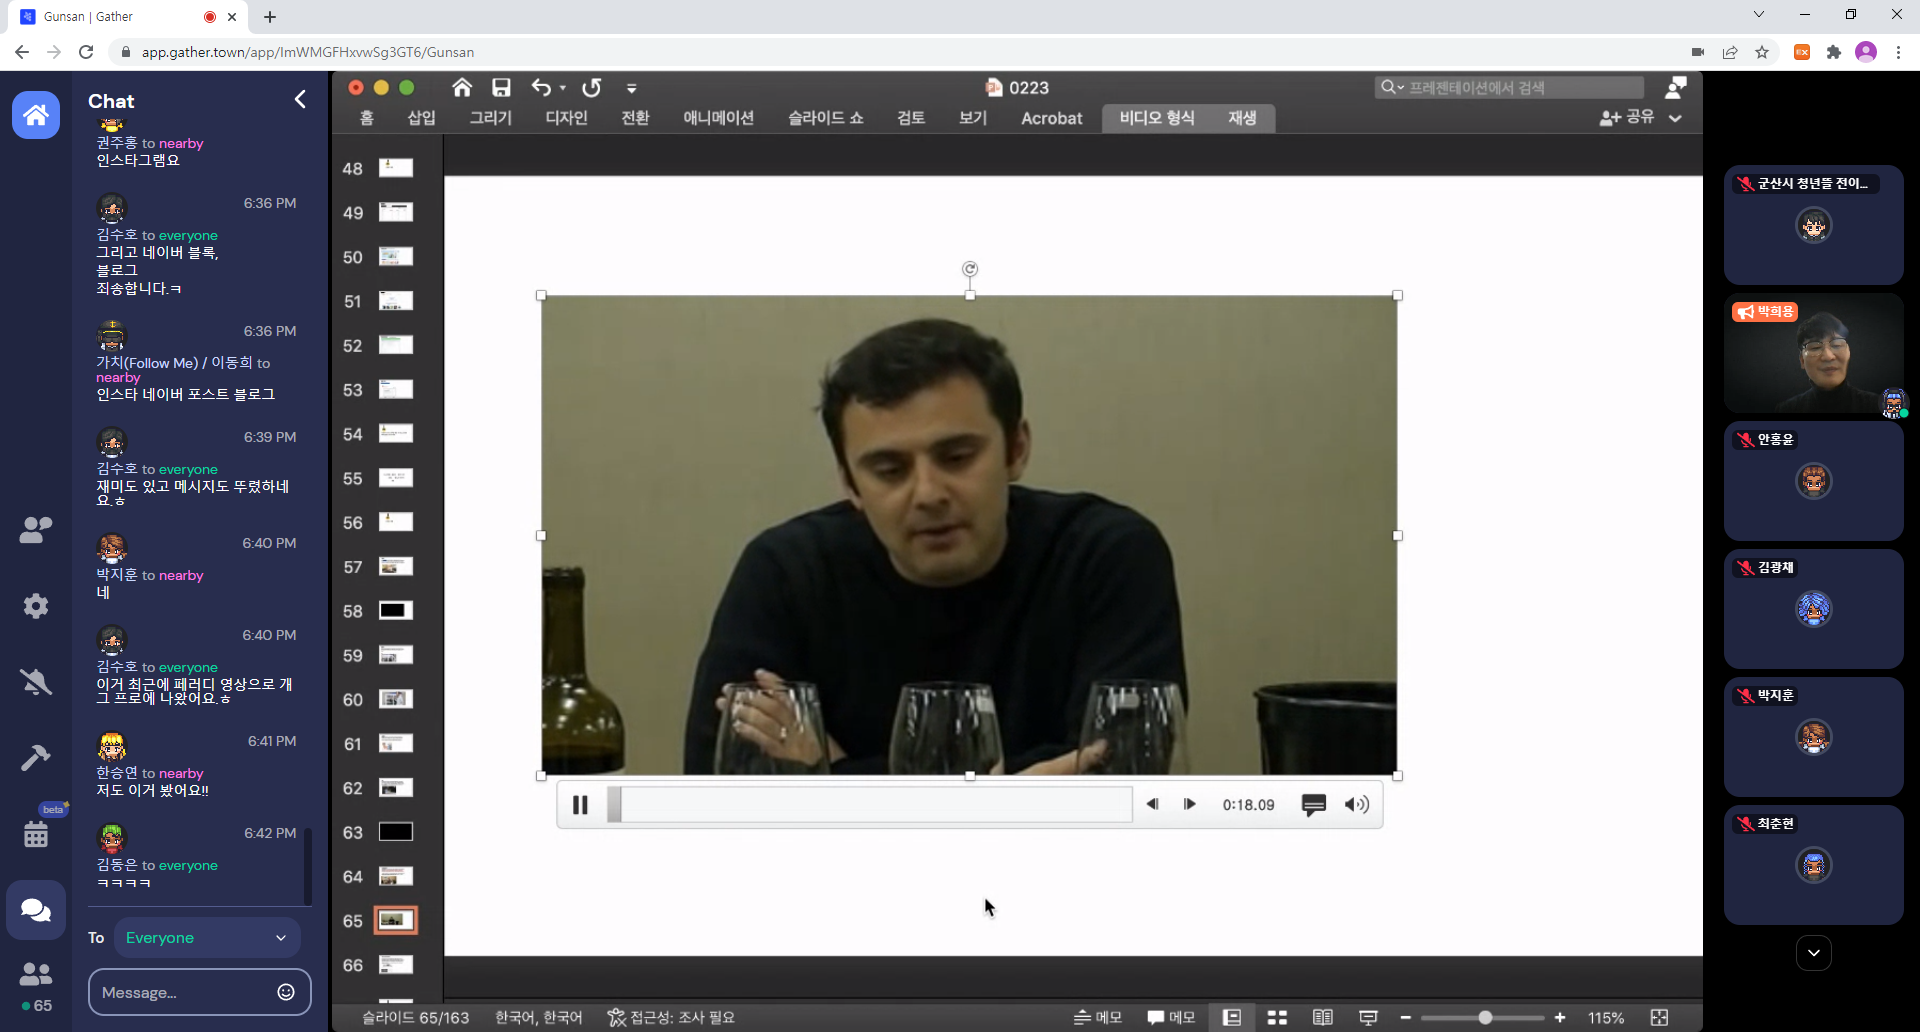Image resolution: width=1920 pixels, height=1032 pixels.
Task: Click the video progress bar
Action: 870,805
